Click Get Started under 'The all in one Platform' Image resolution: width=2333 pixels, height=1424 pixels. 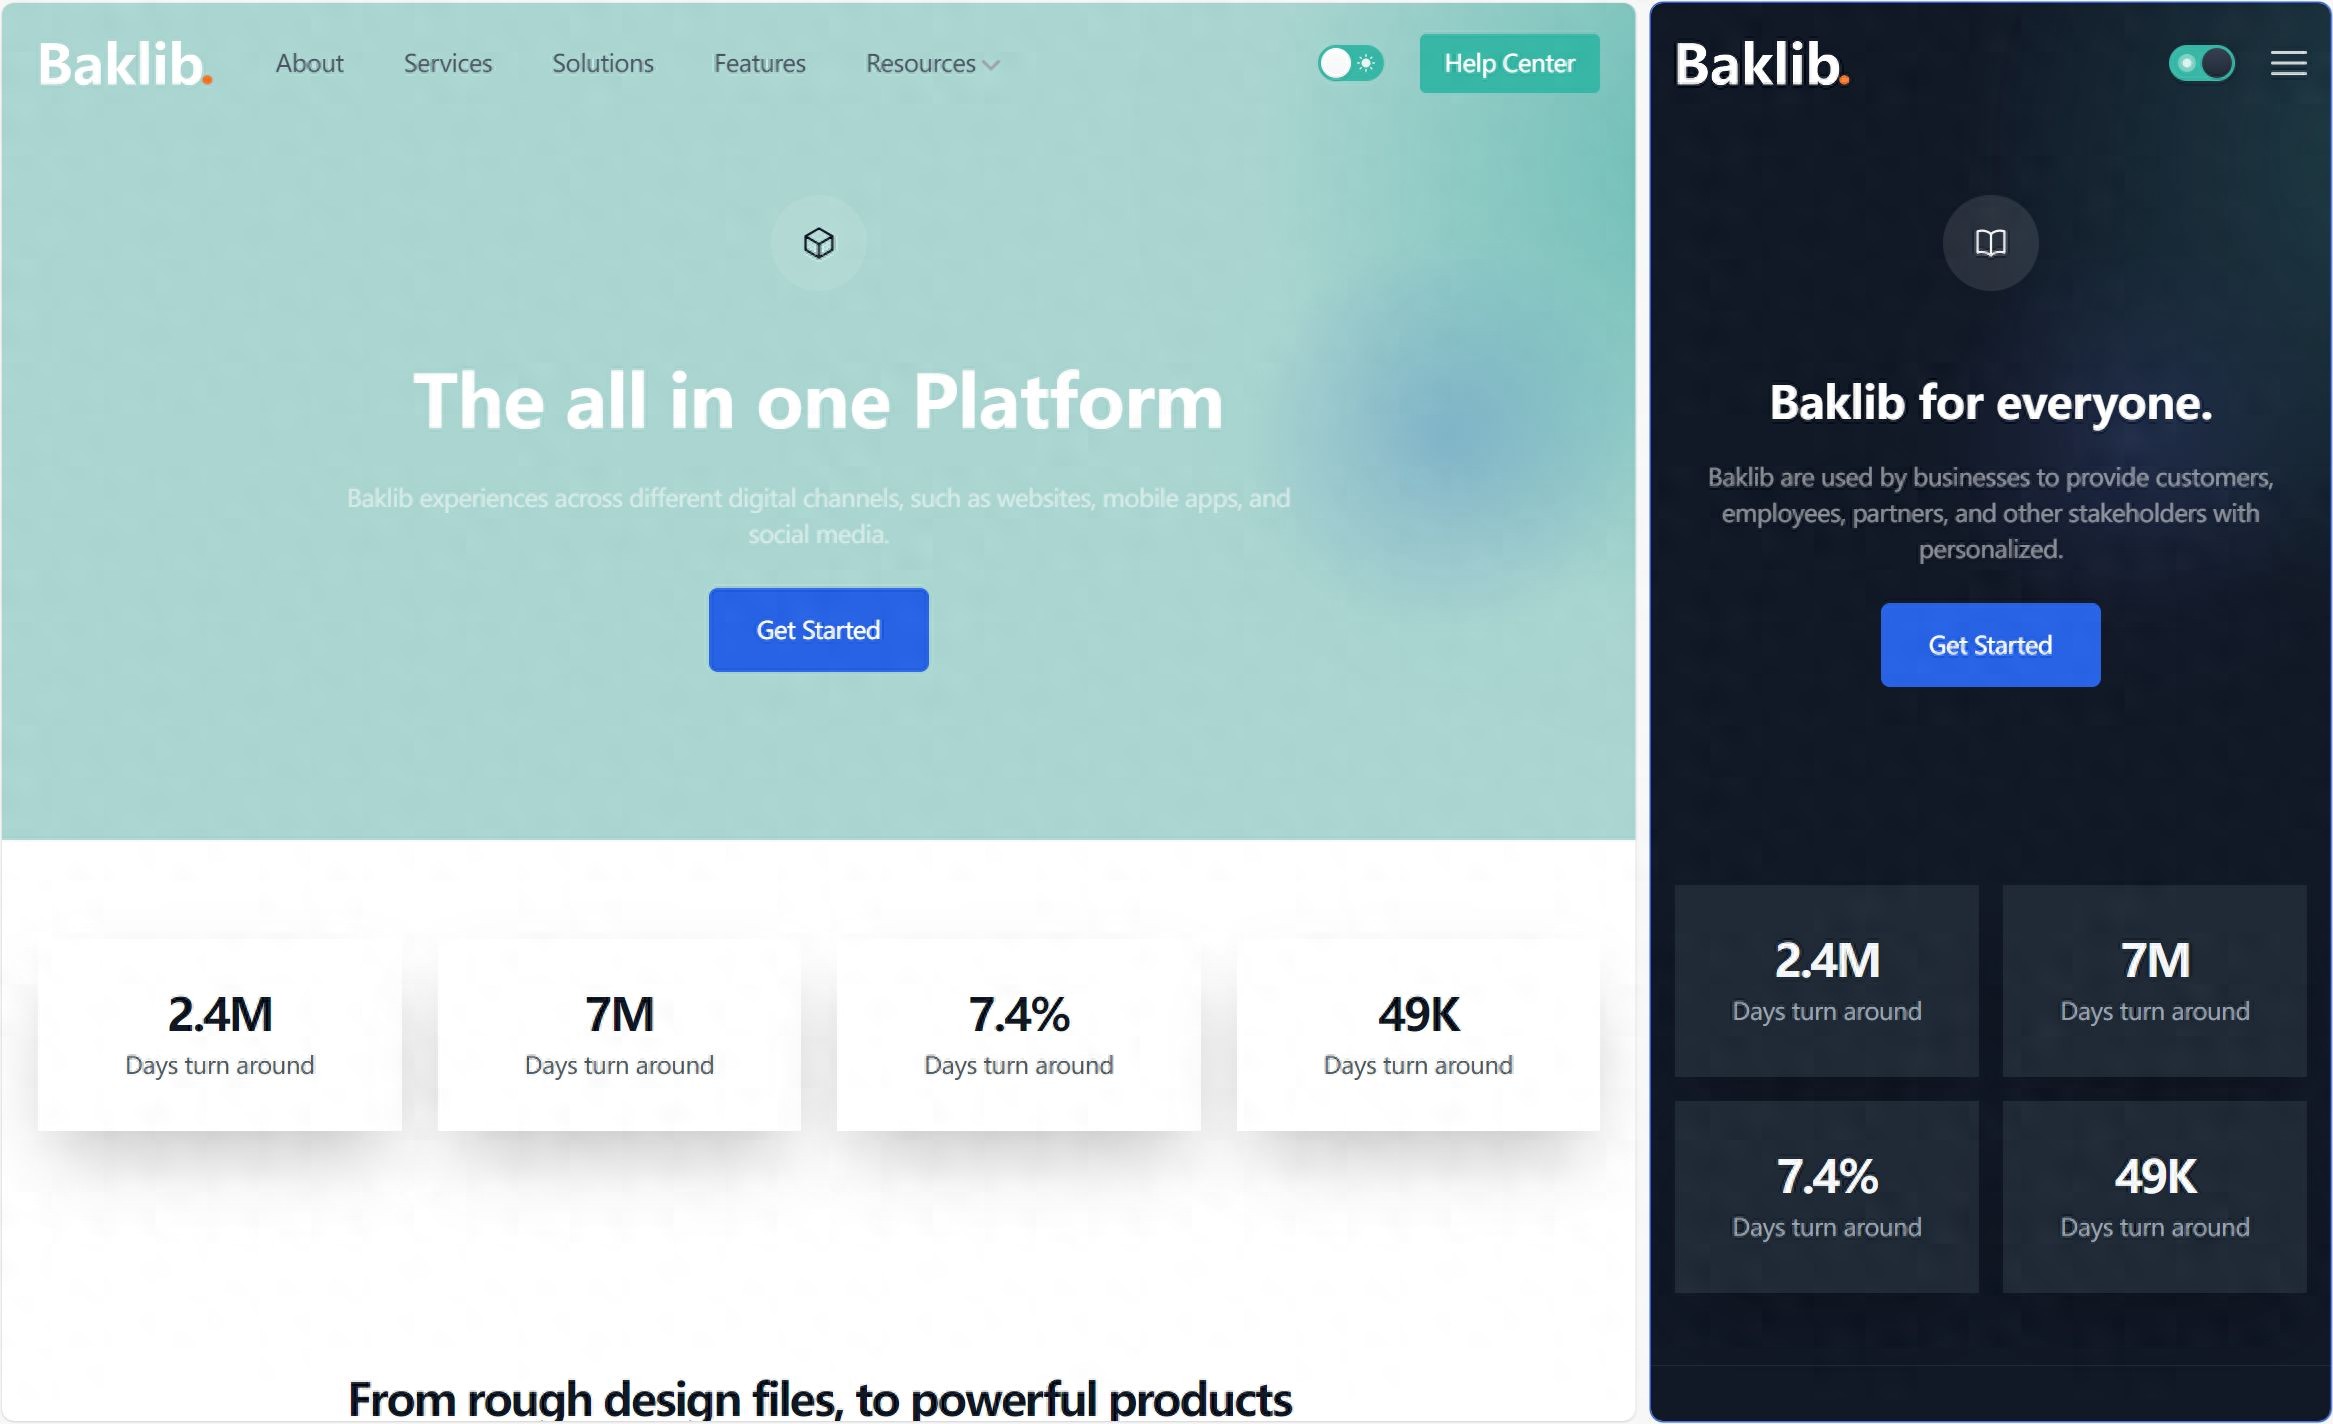coord(818,630)
